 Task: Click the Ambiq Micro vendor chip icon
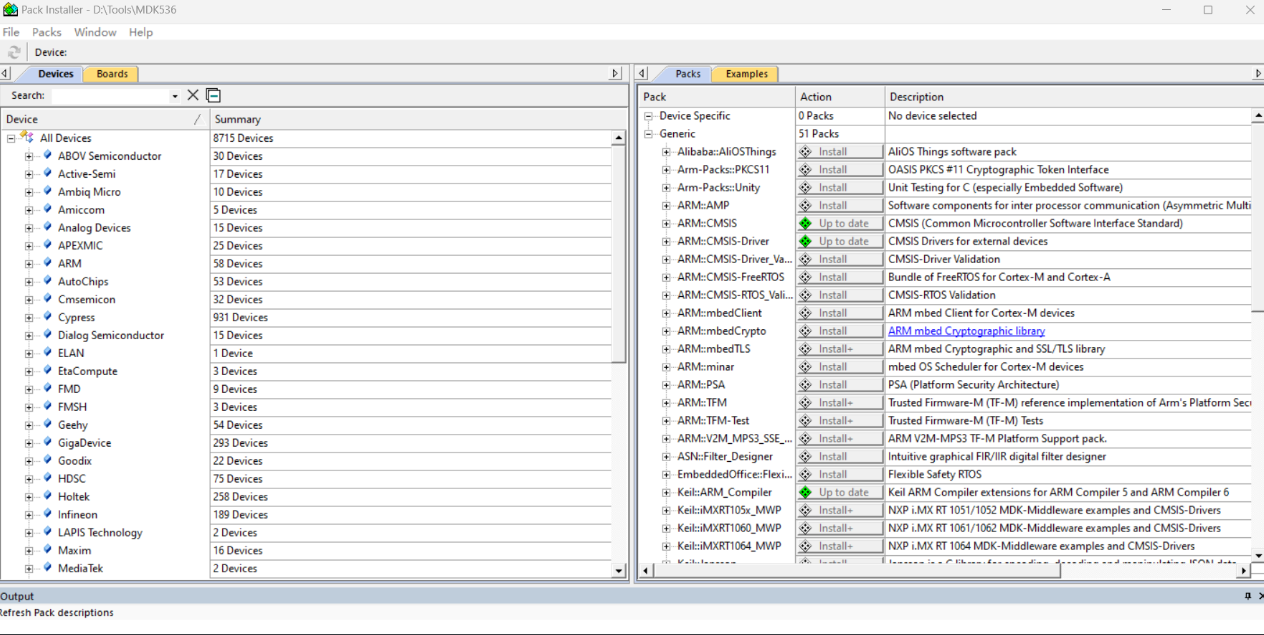(x=47, y=192)
